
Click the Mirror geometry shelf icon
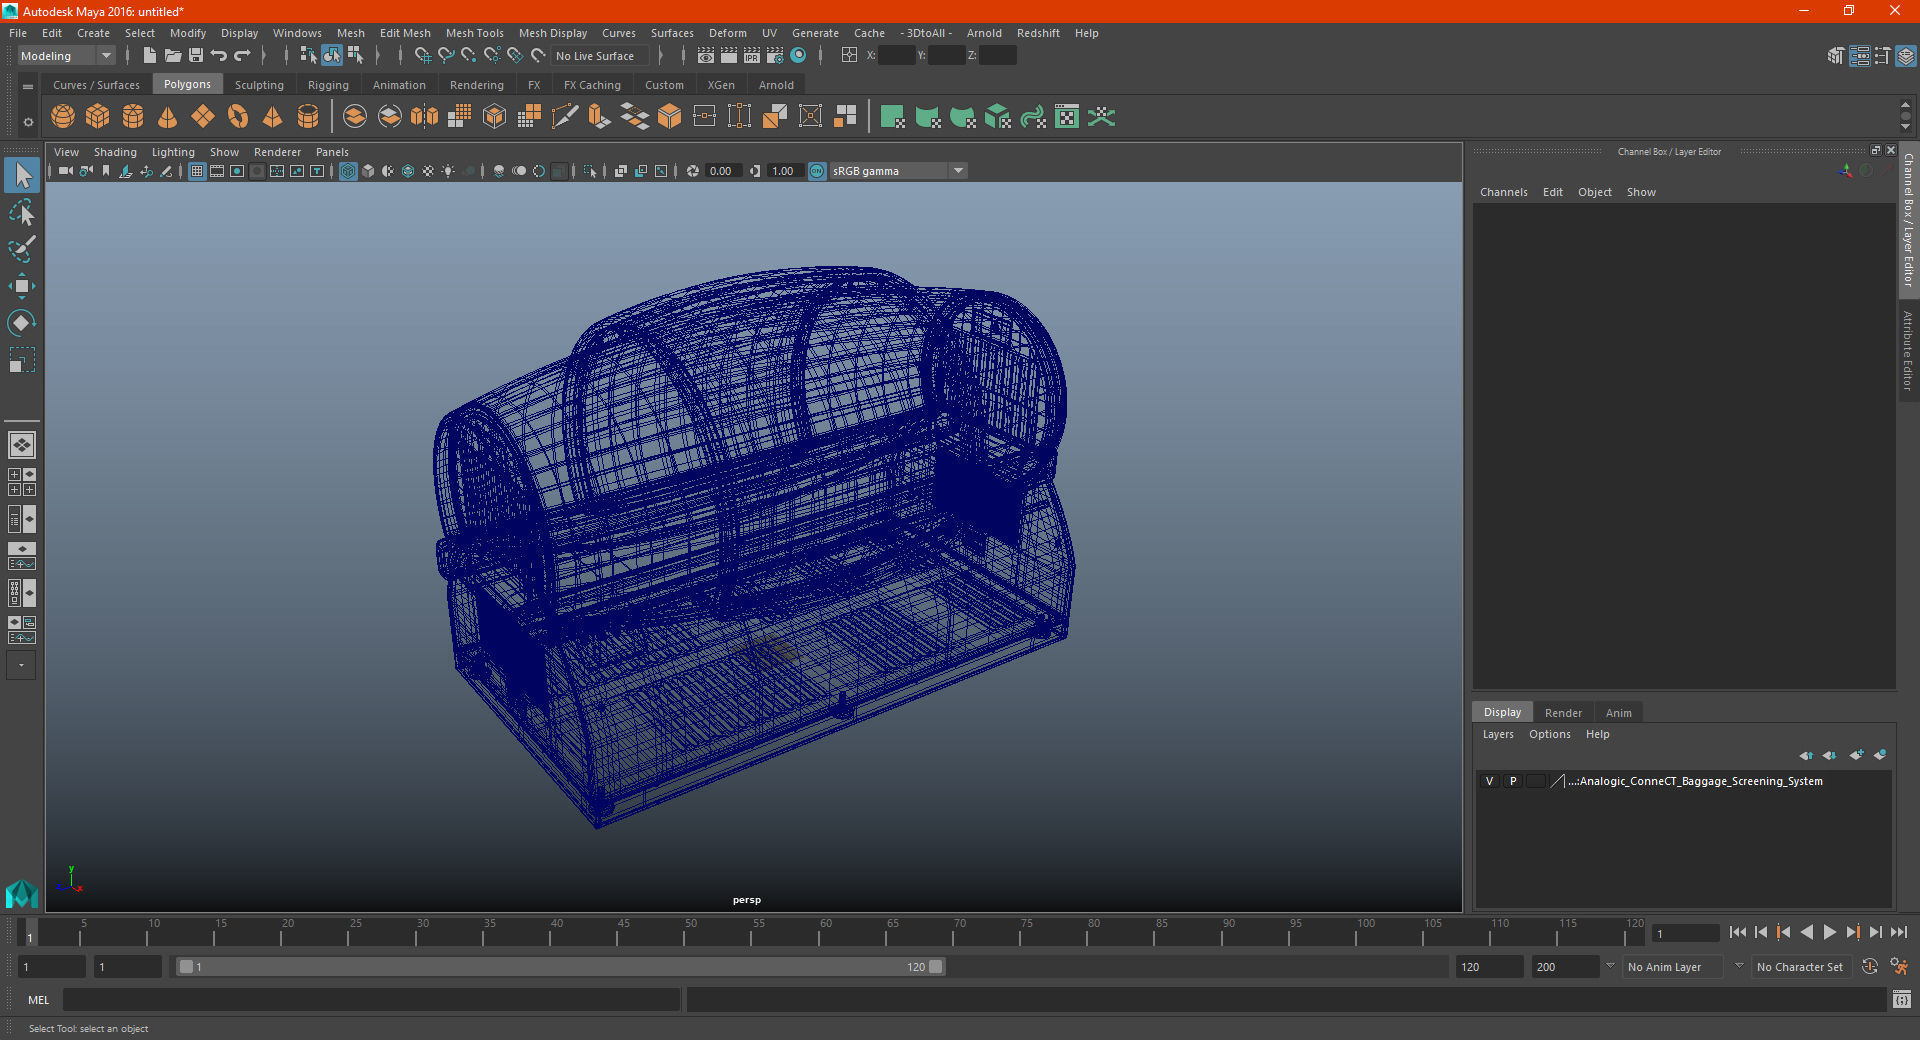point(425,117)
